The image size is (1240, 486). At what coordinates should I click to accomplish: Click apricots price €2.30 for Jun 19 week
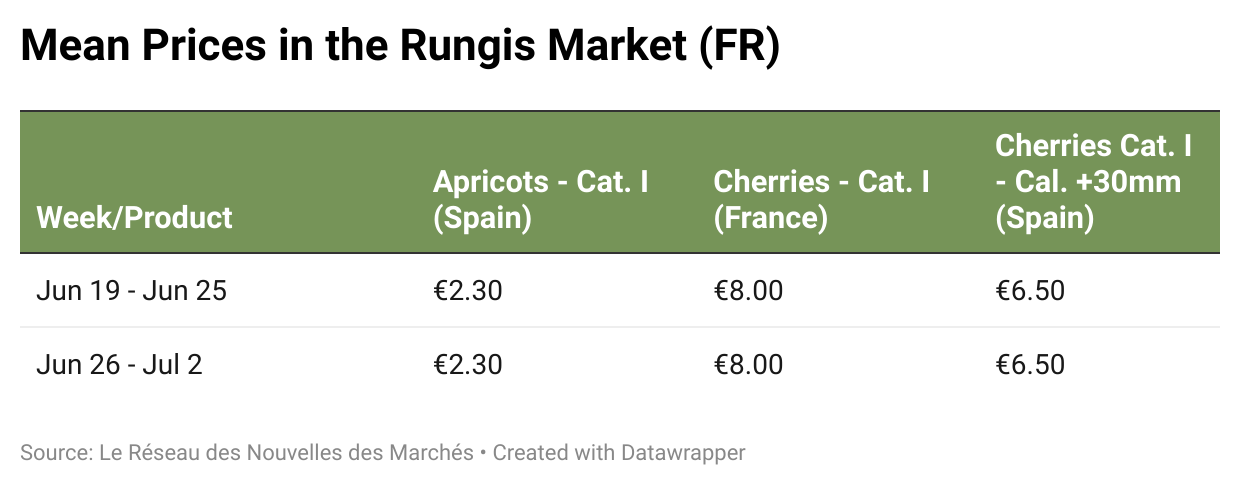pos(468,291)
